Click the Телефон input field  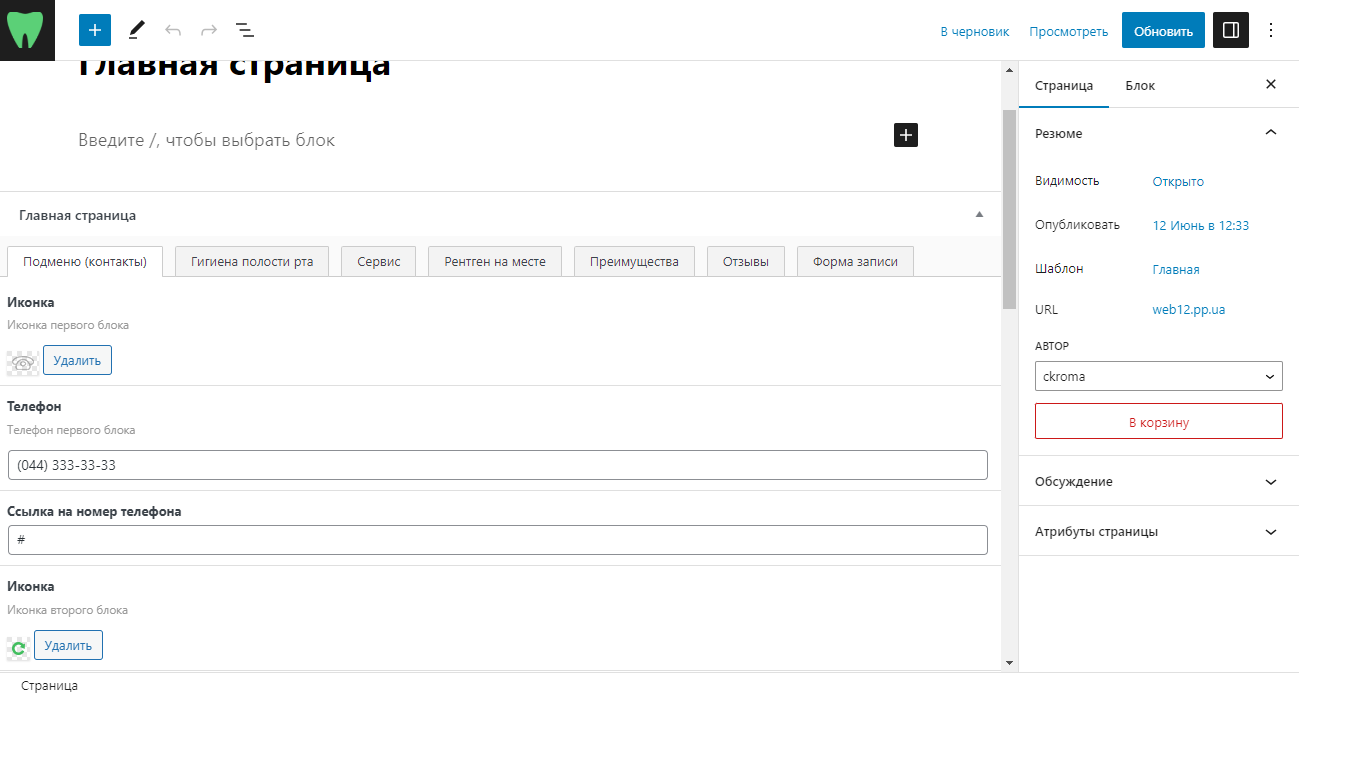coord(497,465)
